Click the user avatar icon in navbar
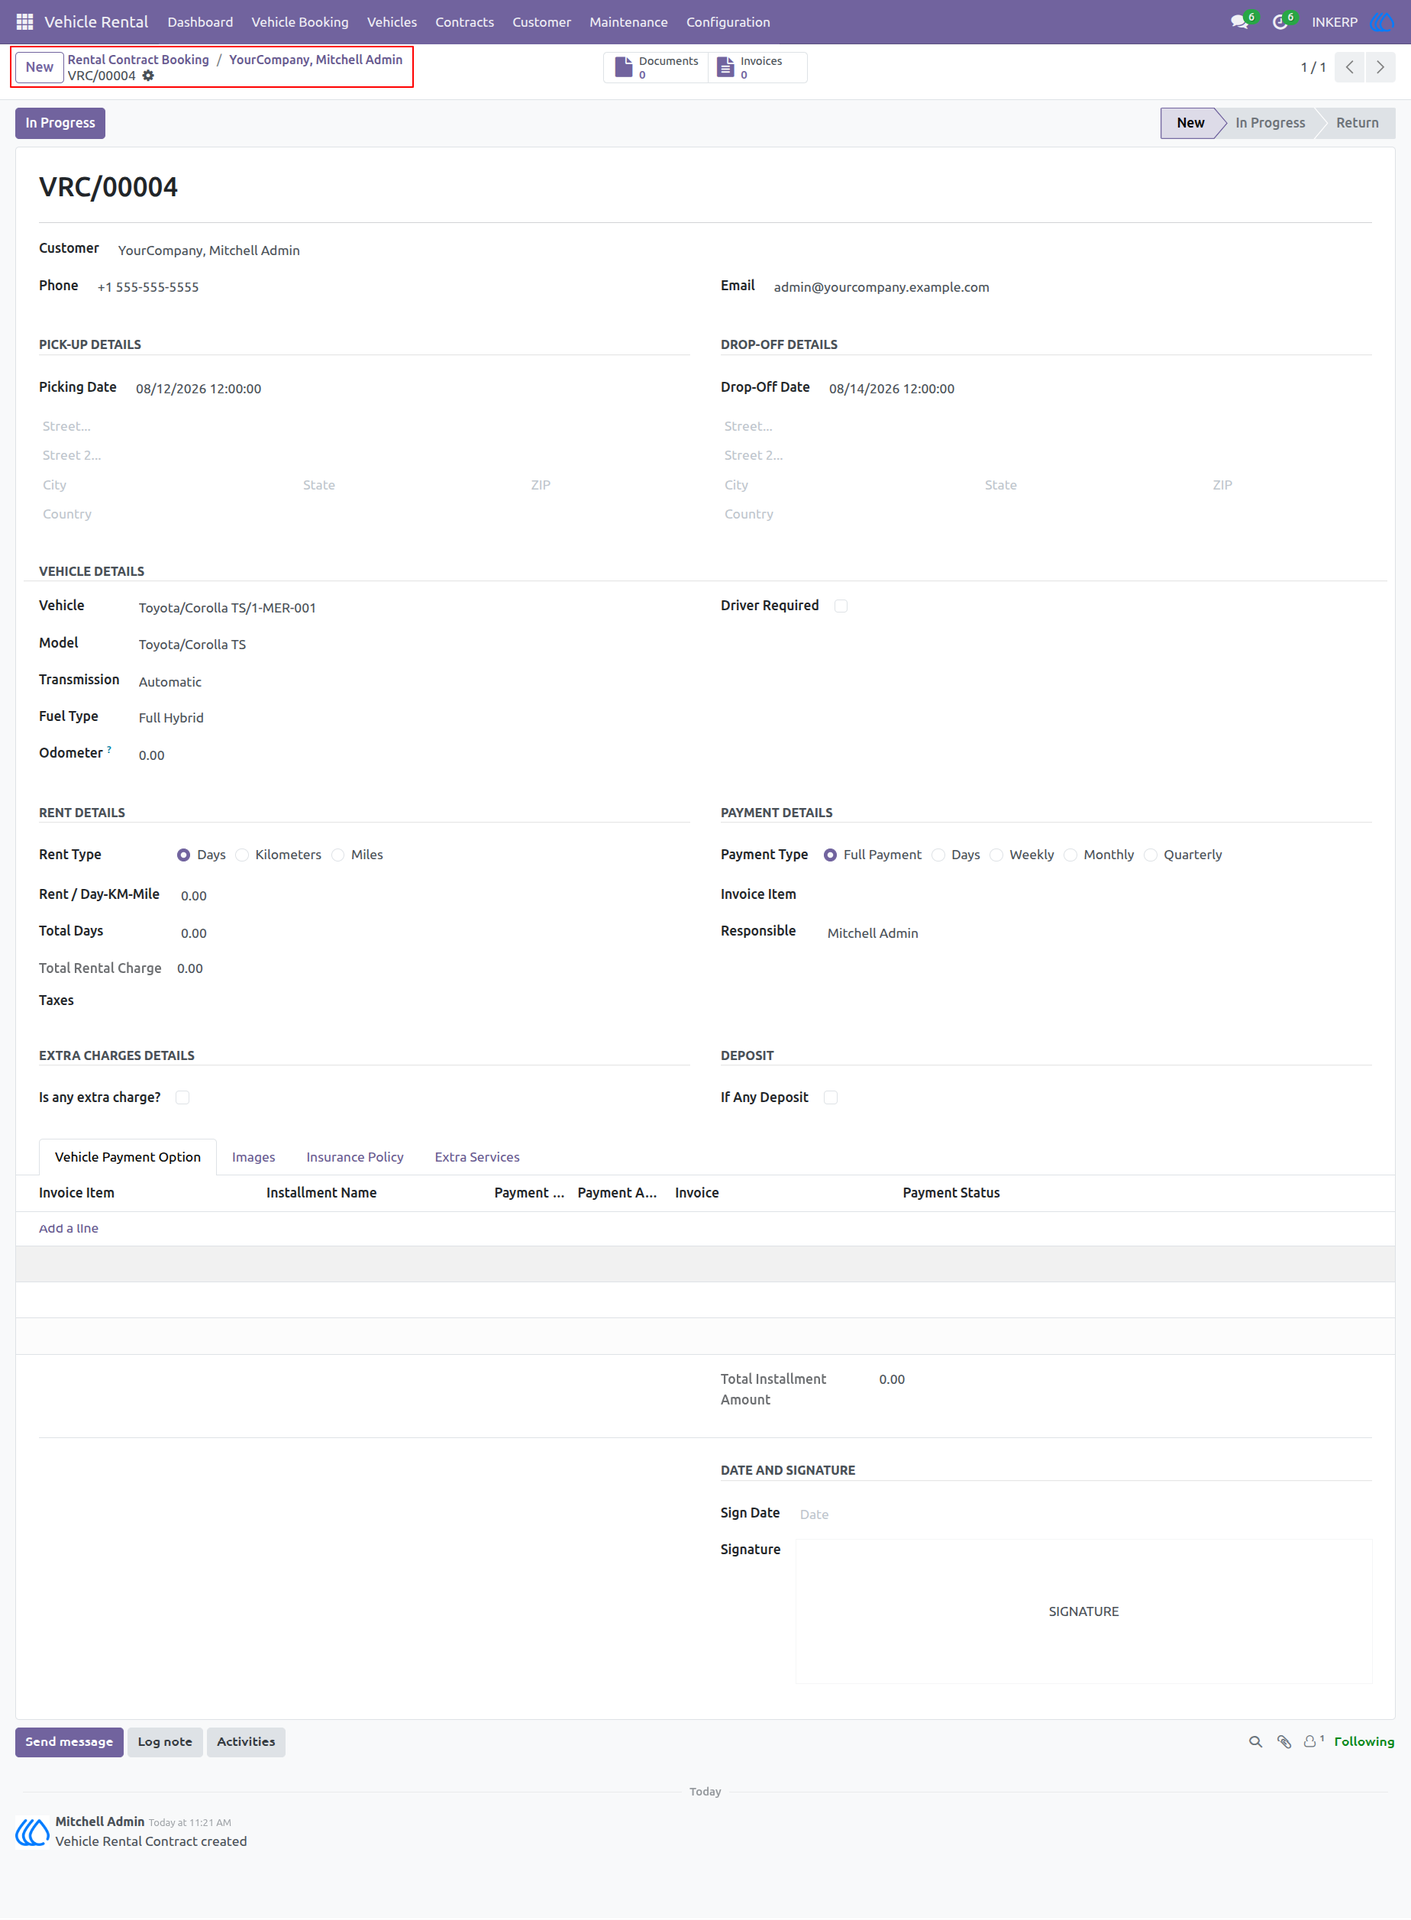This screenshot has height=1920, width=1411. [1383, 22]
